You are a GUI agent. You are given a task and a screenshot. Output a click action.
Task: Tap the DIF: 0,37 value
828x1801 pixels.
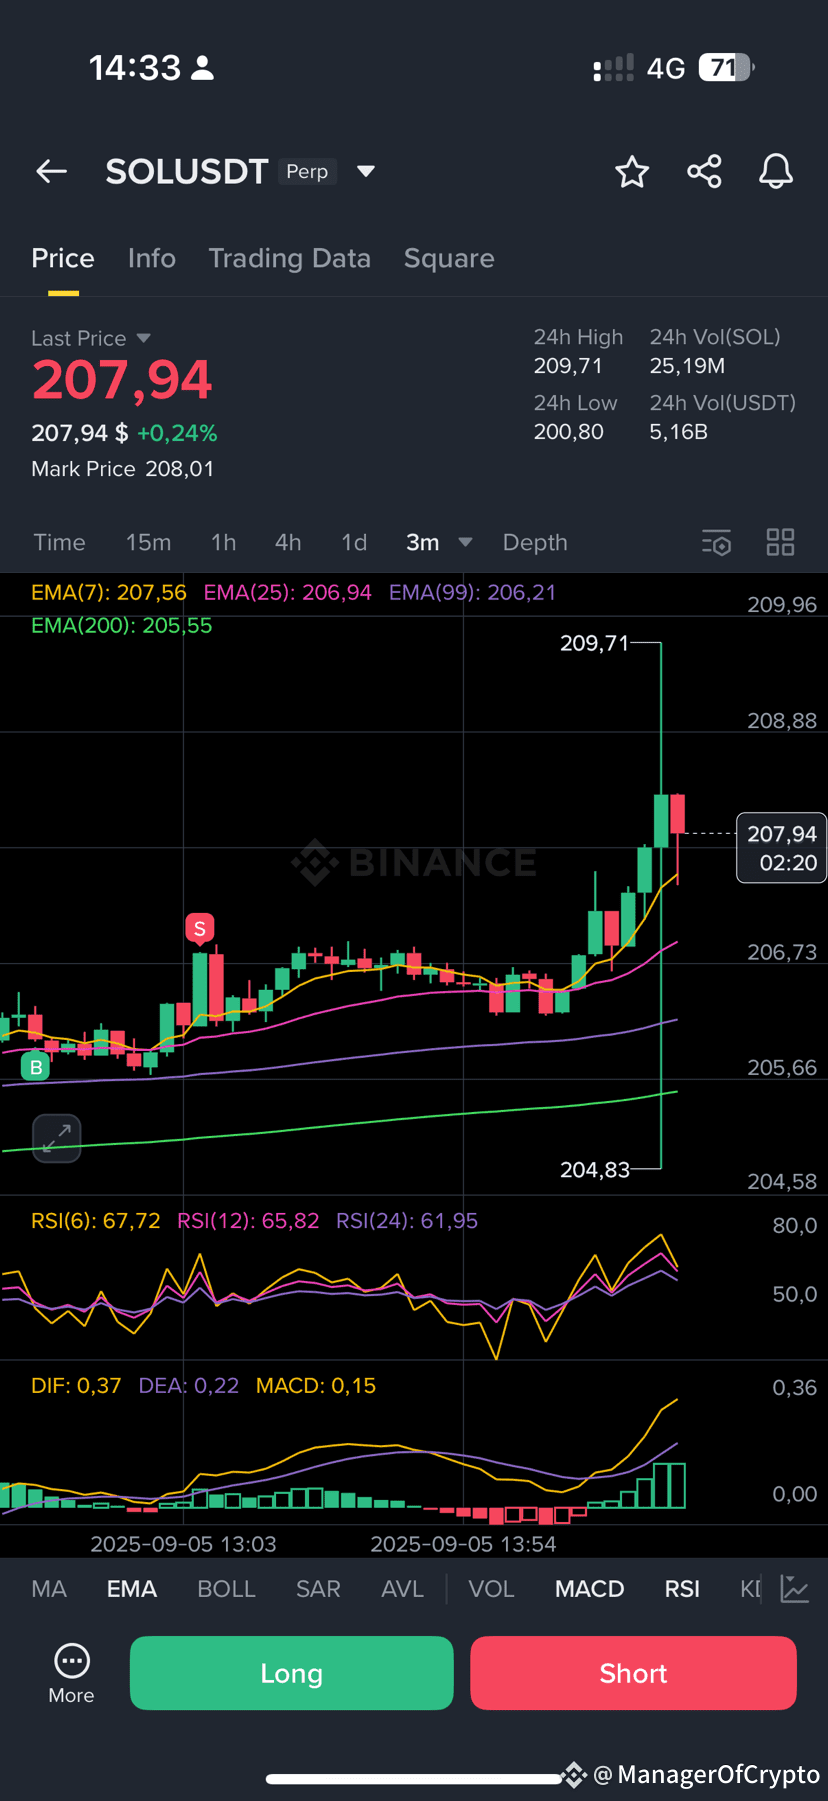click(x=76, y=1386)
